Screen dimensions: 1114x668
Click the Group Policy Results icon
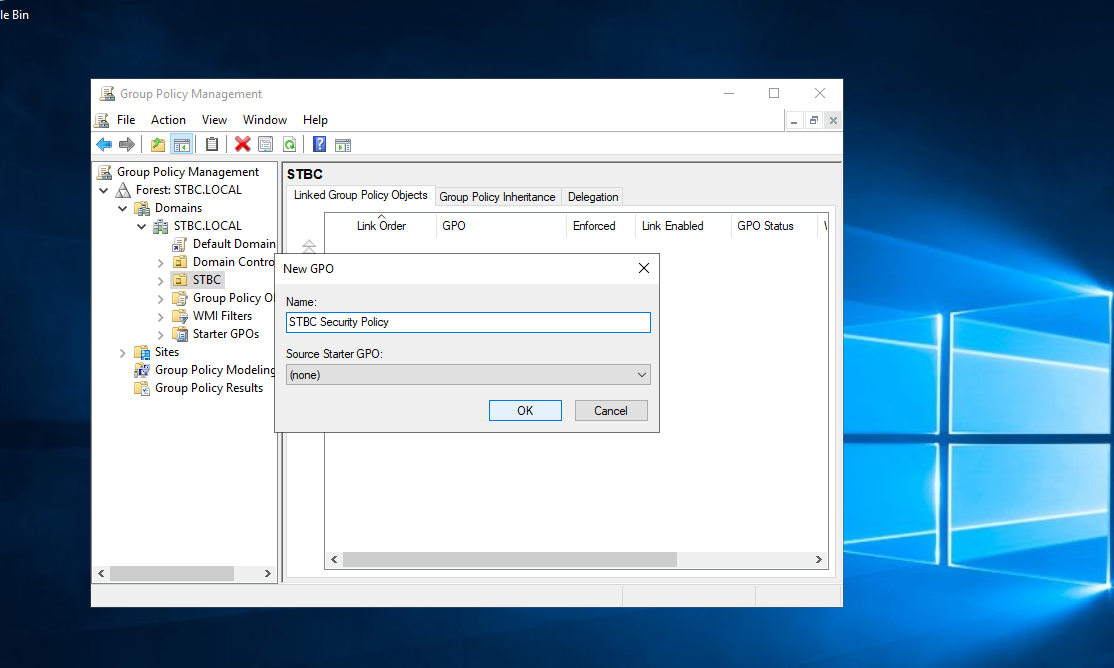(x=142, y=389)
